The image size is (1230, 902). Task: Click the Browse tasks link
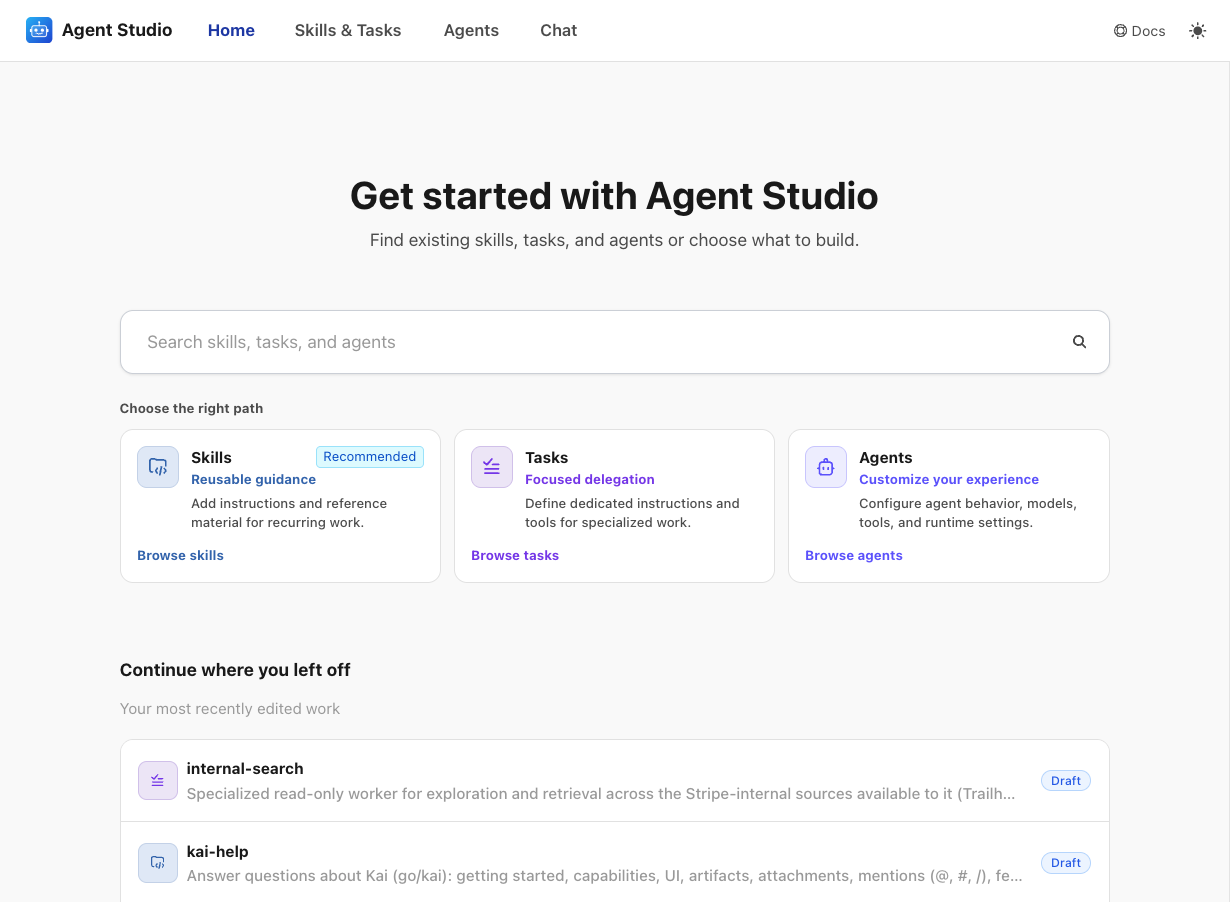[515, 555]
